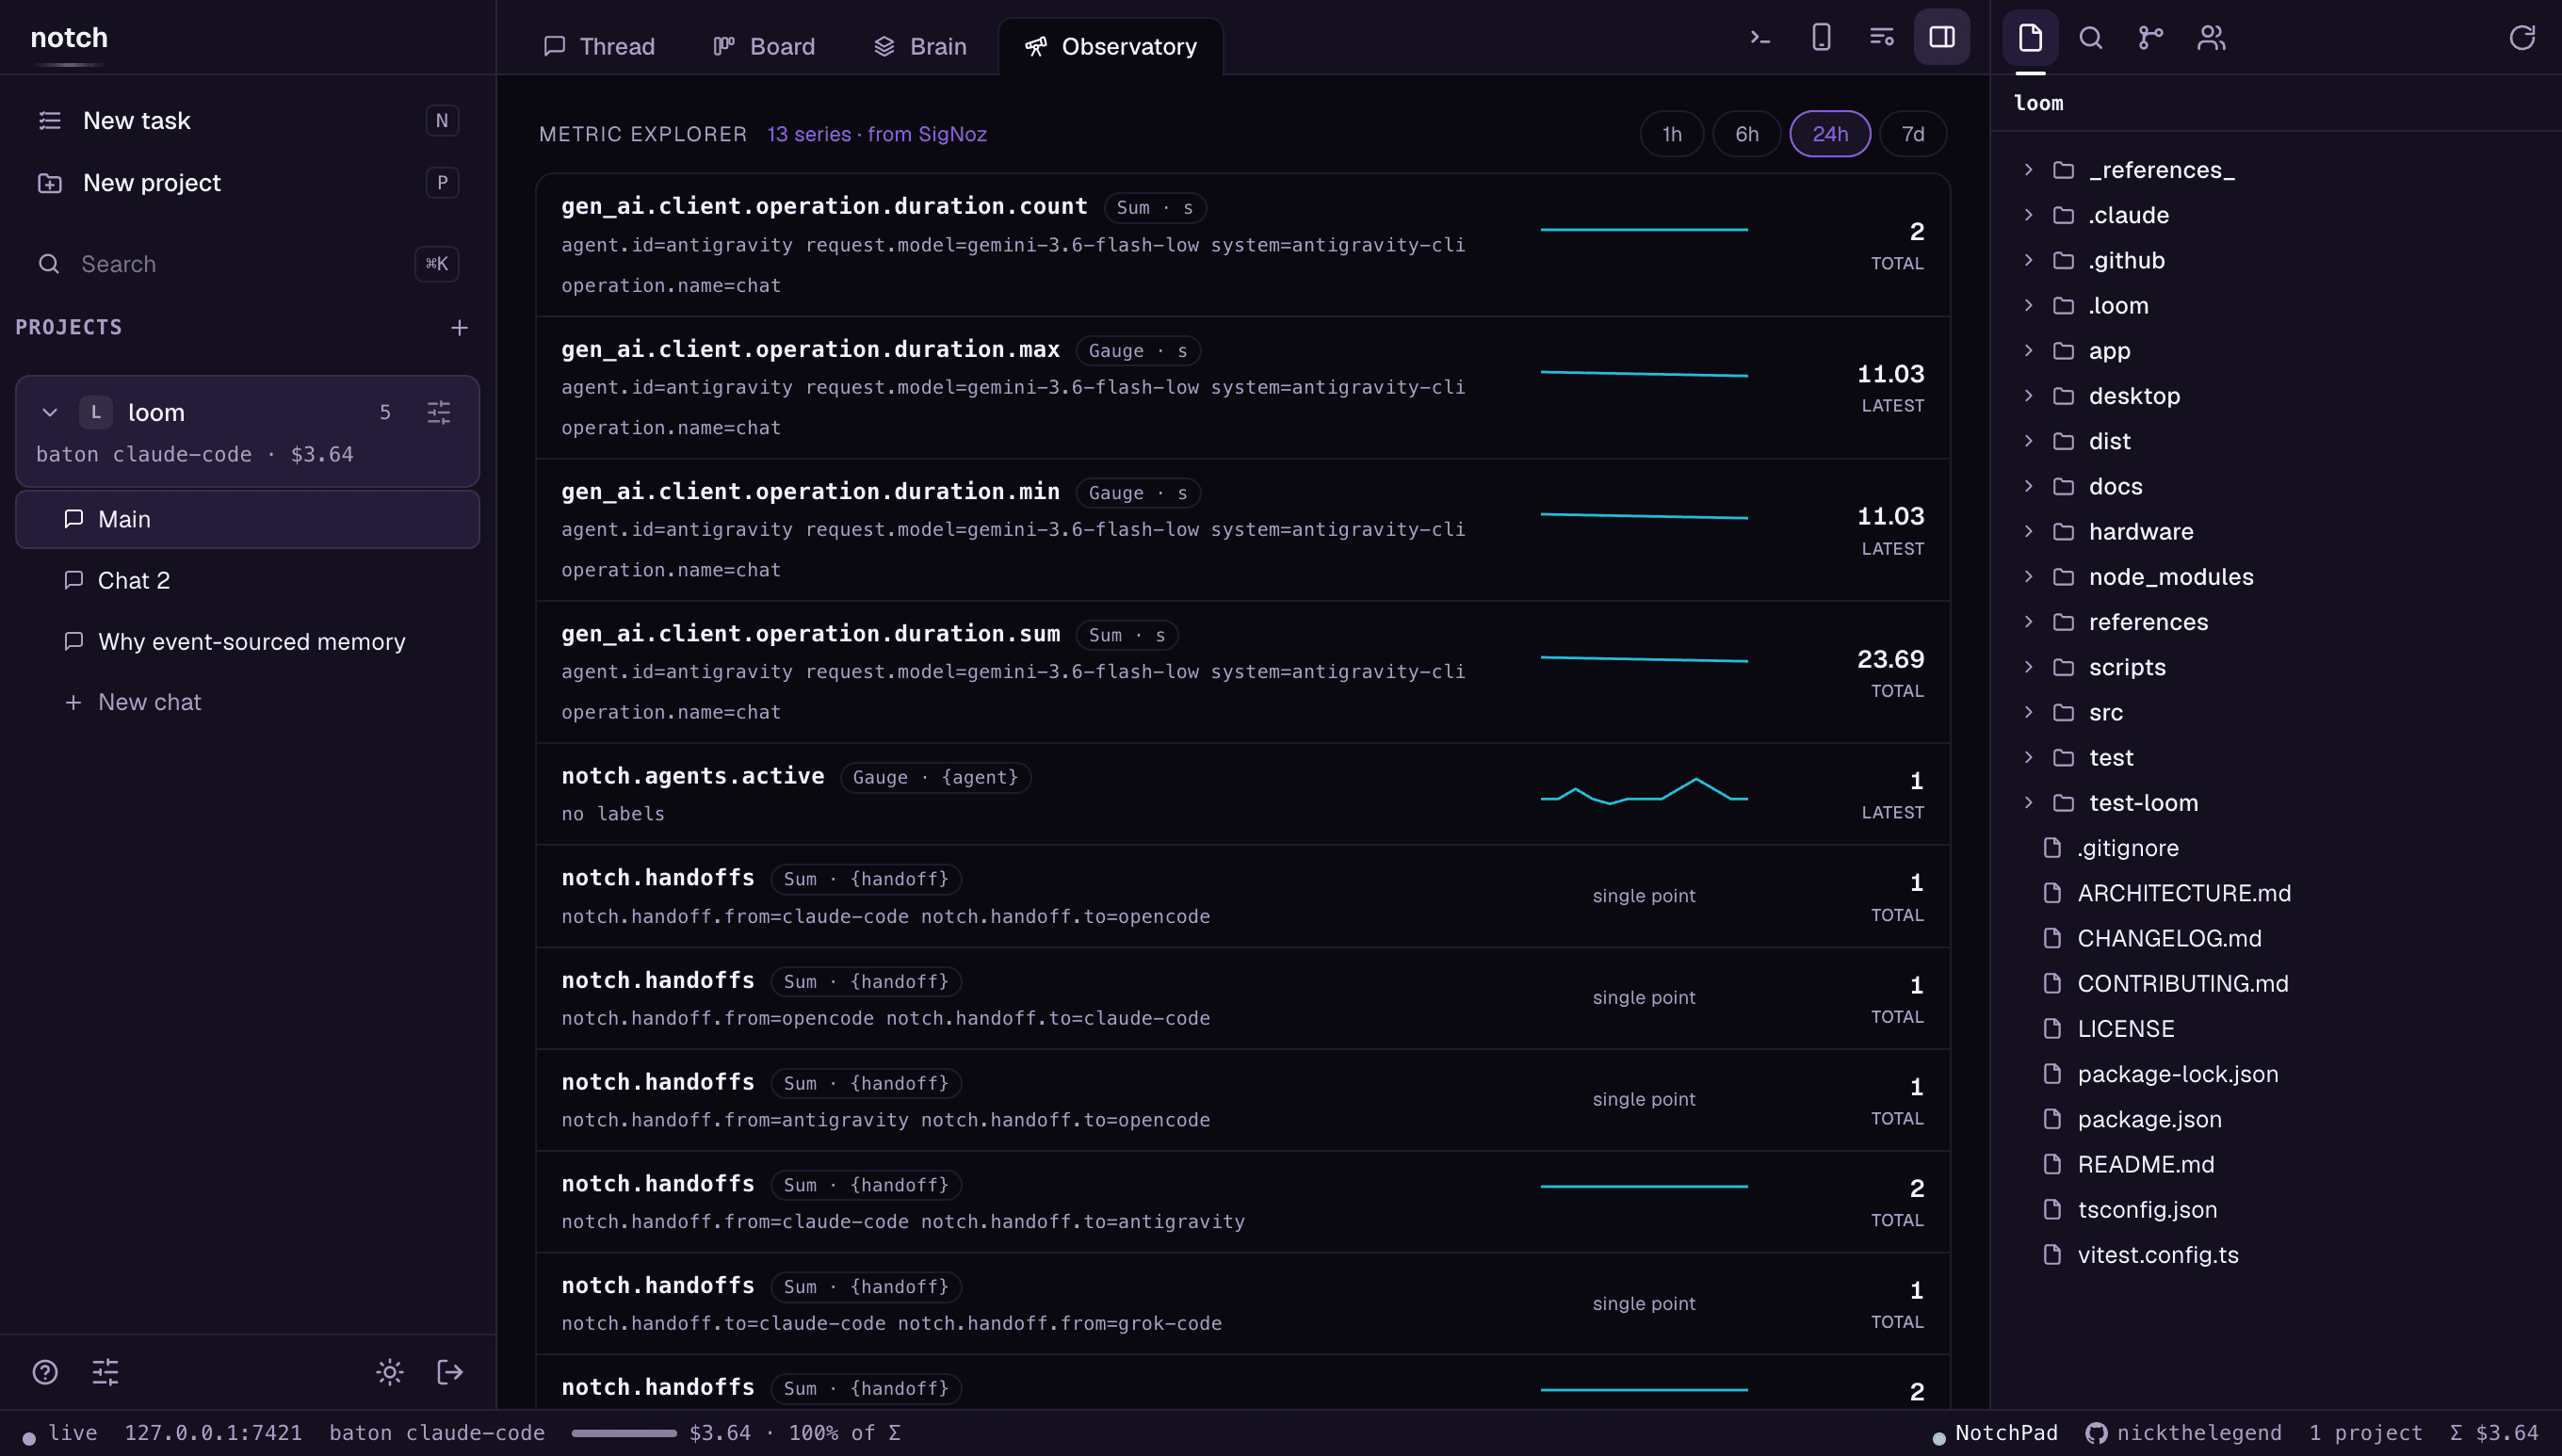Expand the node_modules folder
This screenshot has height=1456, width=2562.
click(2028, 577)
